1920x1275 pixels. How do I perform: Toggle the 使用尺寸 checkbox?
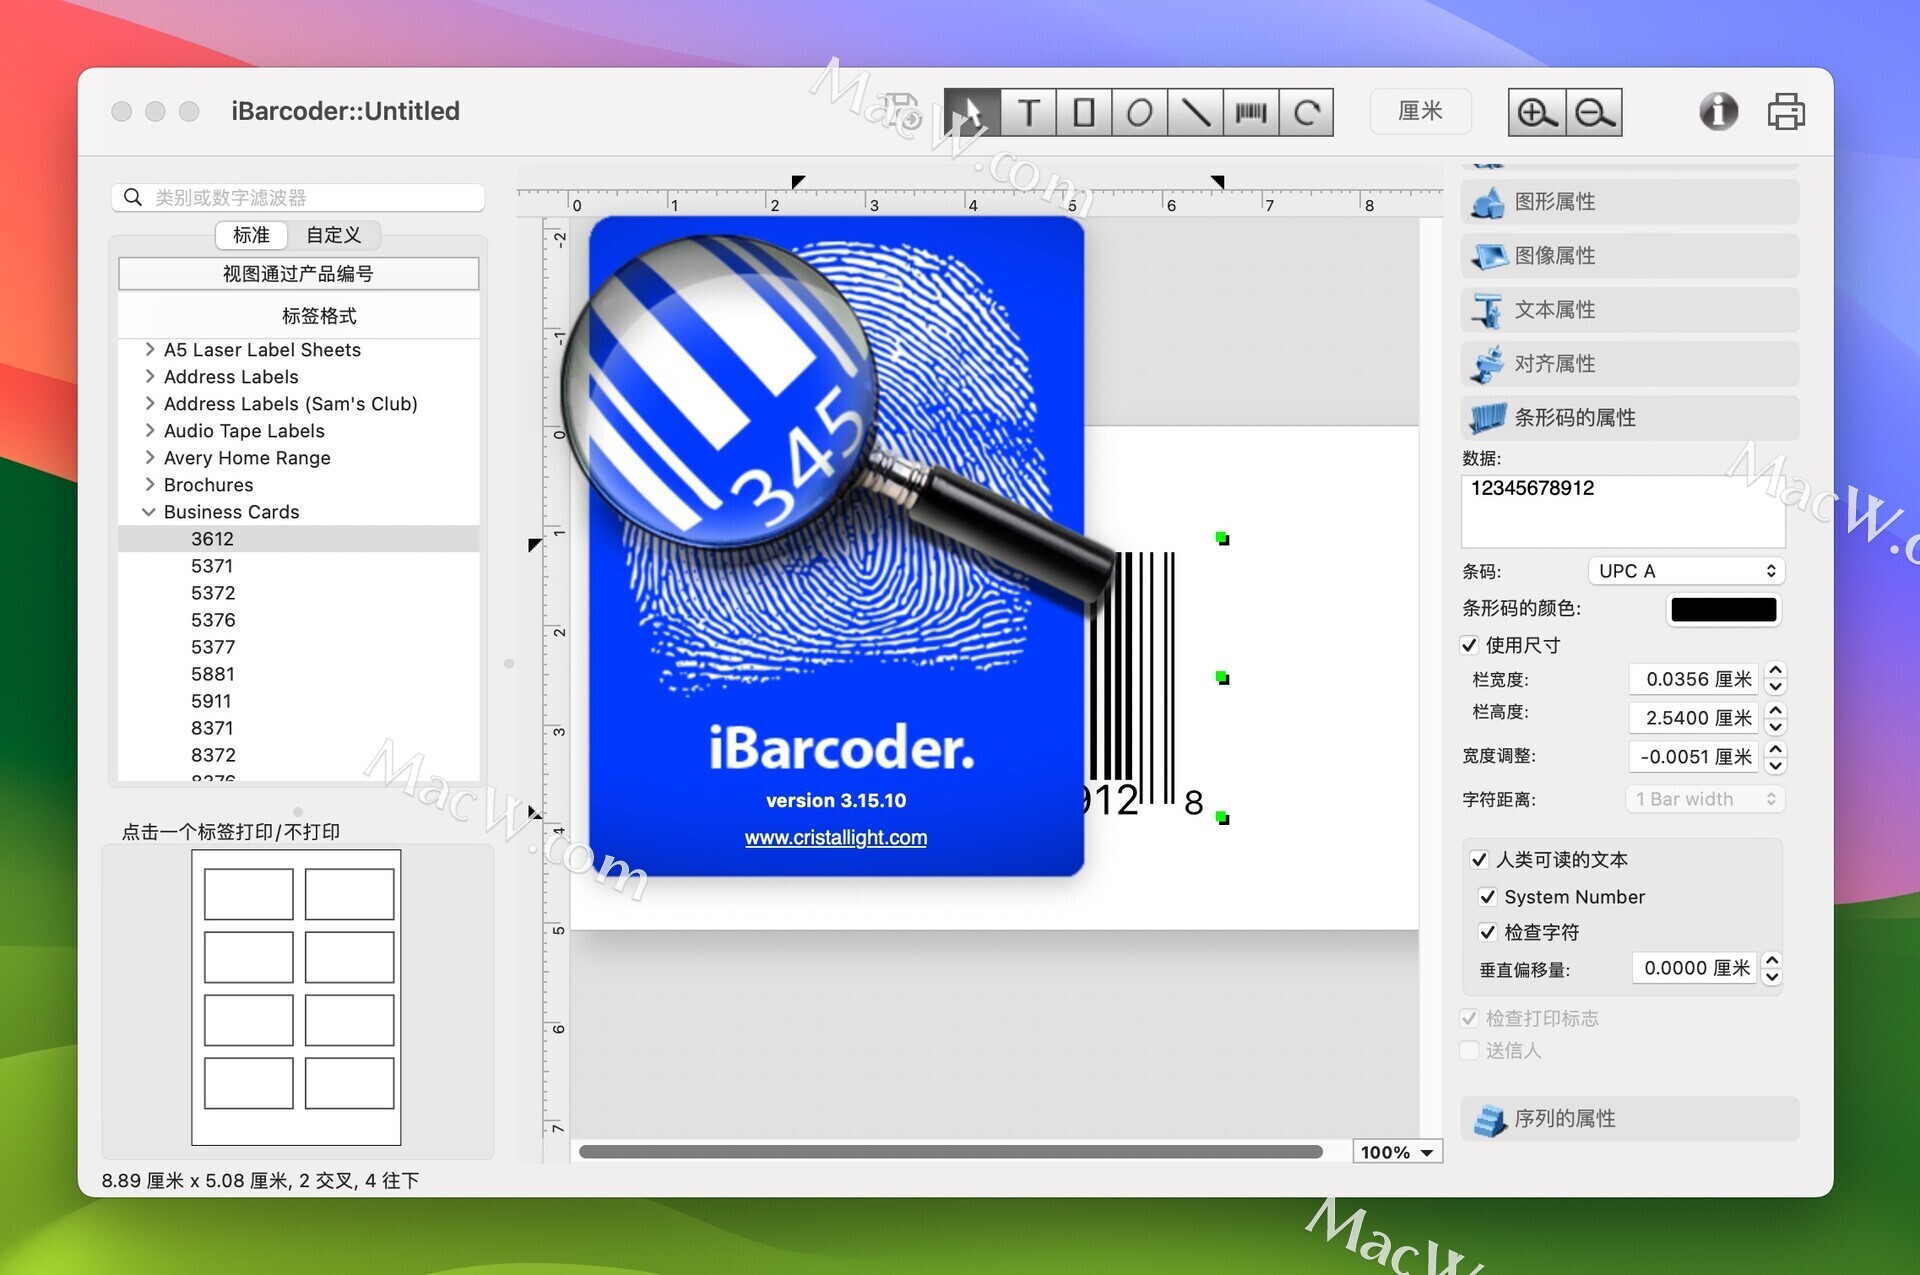click(1469, 645)
